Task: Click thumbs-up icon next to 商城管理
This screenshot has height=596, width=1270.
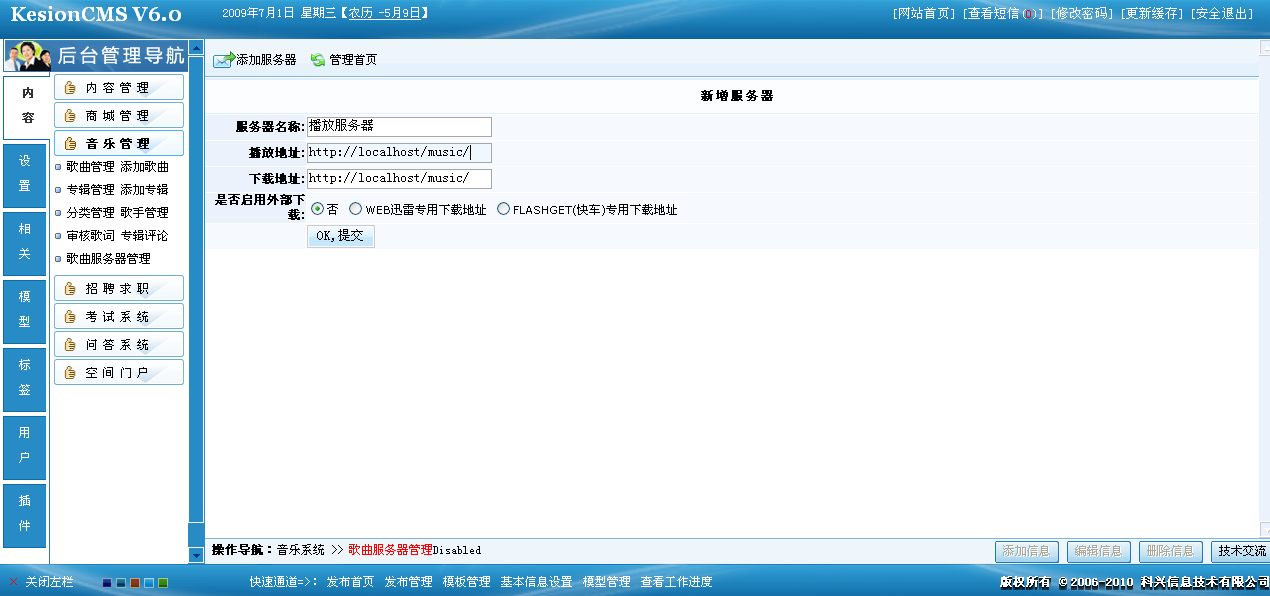Action: point(70,116)
